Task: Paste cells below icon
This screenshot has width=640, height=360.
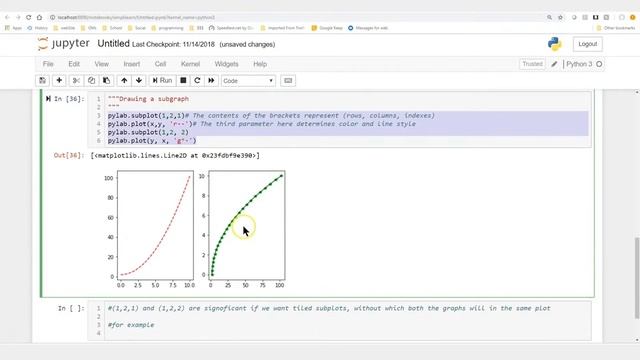Action: click(107, 80)
